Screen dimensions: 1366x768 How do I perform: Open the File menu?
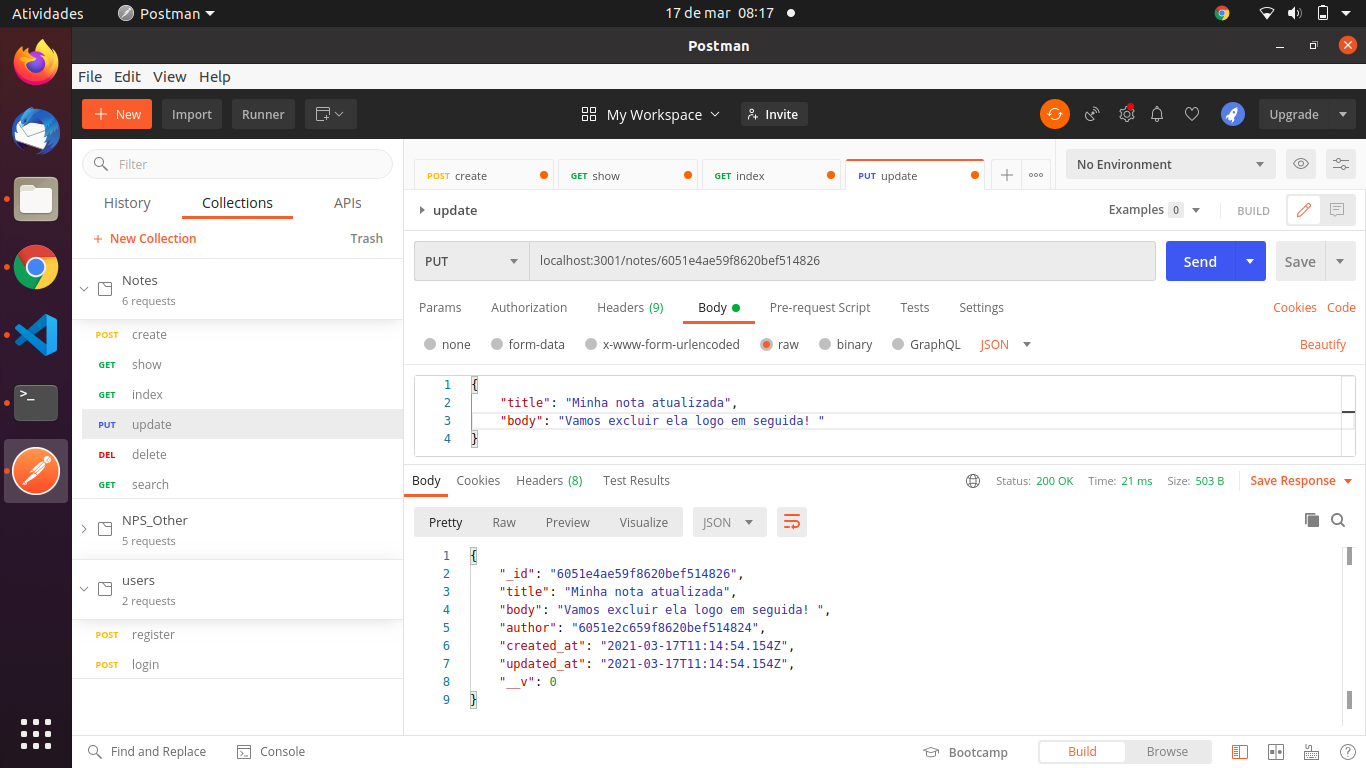tap(90, 76)
